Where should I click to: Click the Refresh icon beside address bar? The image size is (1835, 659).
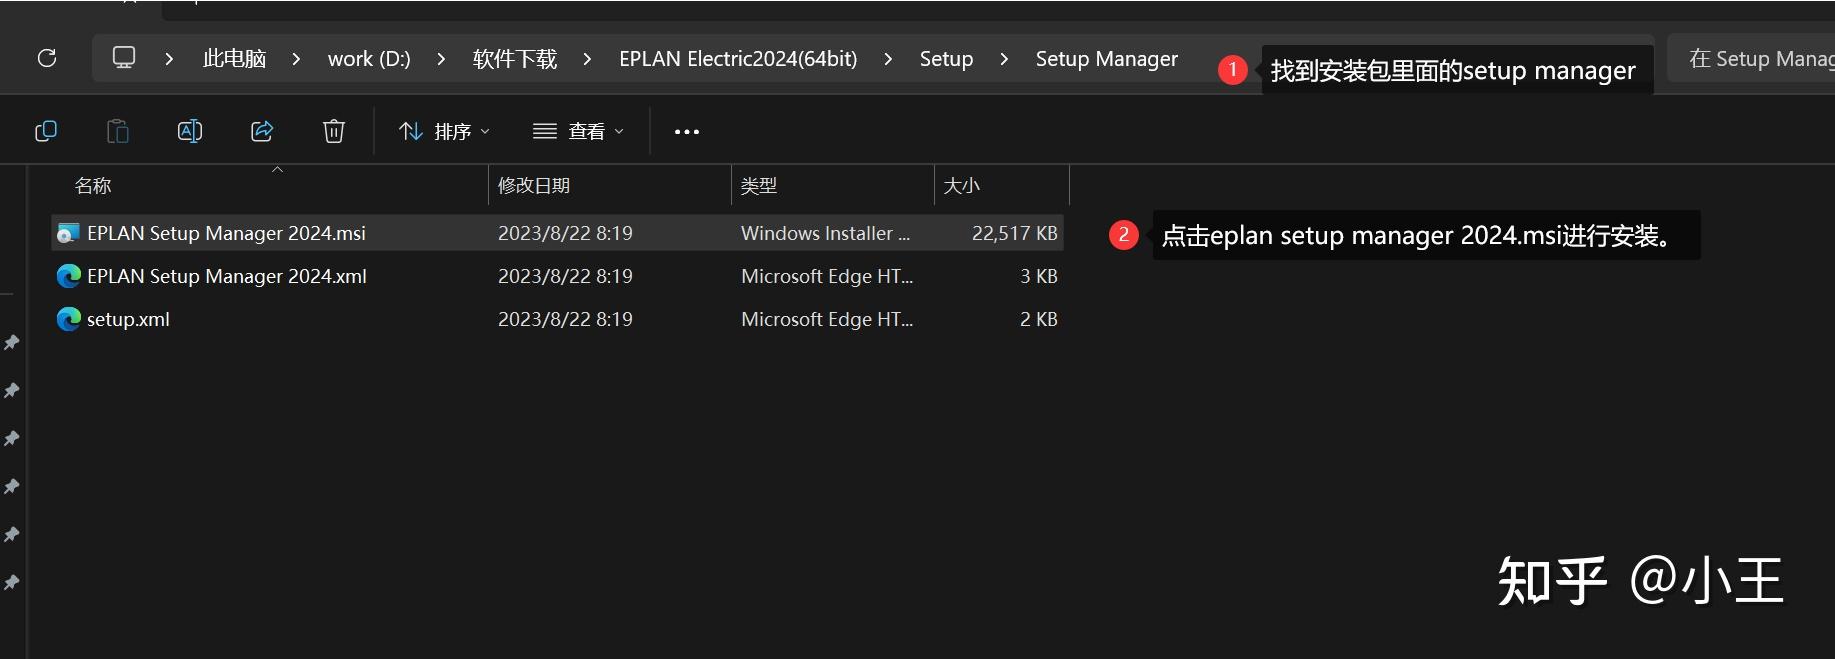[x=47, y=58]
